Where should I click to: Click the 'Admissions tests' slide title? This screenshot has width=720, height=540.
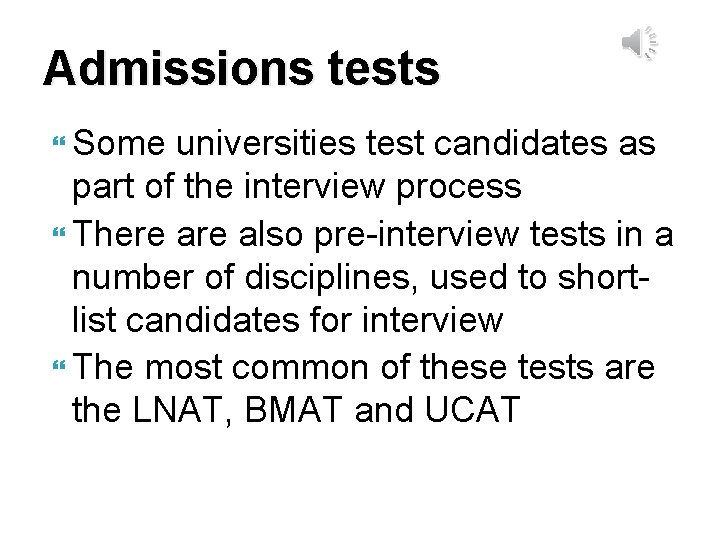242,68
